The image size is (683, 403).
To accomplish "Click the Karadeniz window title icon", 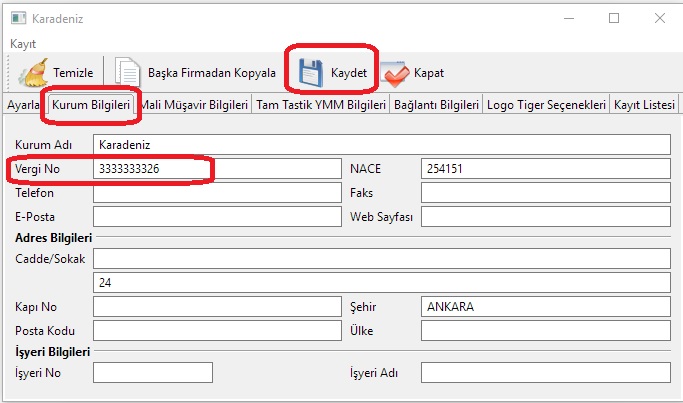I will coord(17,18).
